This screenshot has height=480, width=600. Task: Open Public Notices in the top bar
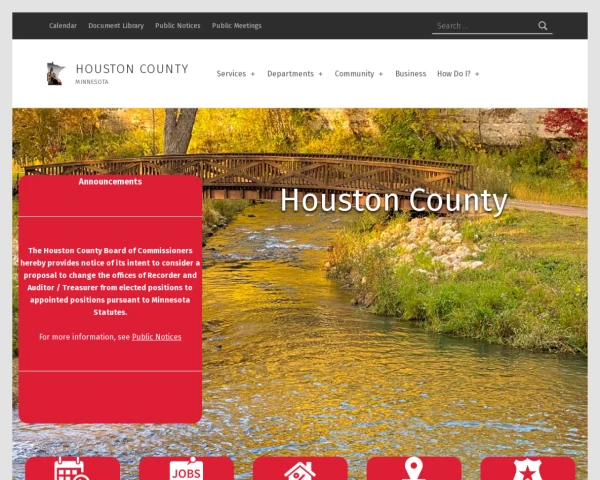click(178, 26)
